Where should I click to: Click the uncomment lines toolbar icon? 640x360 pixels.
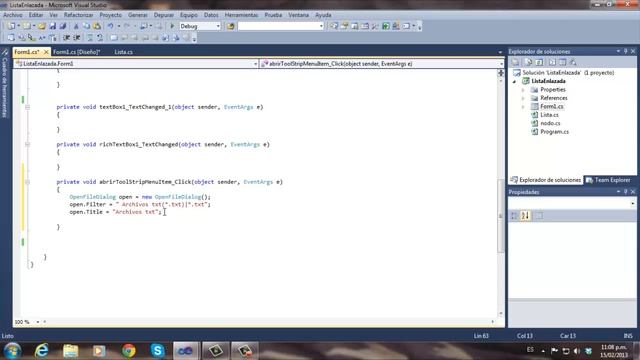pyautogui.click(x=100, y=38)
